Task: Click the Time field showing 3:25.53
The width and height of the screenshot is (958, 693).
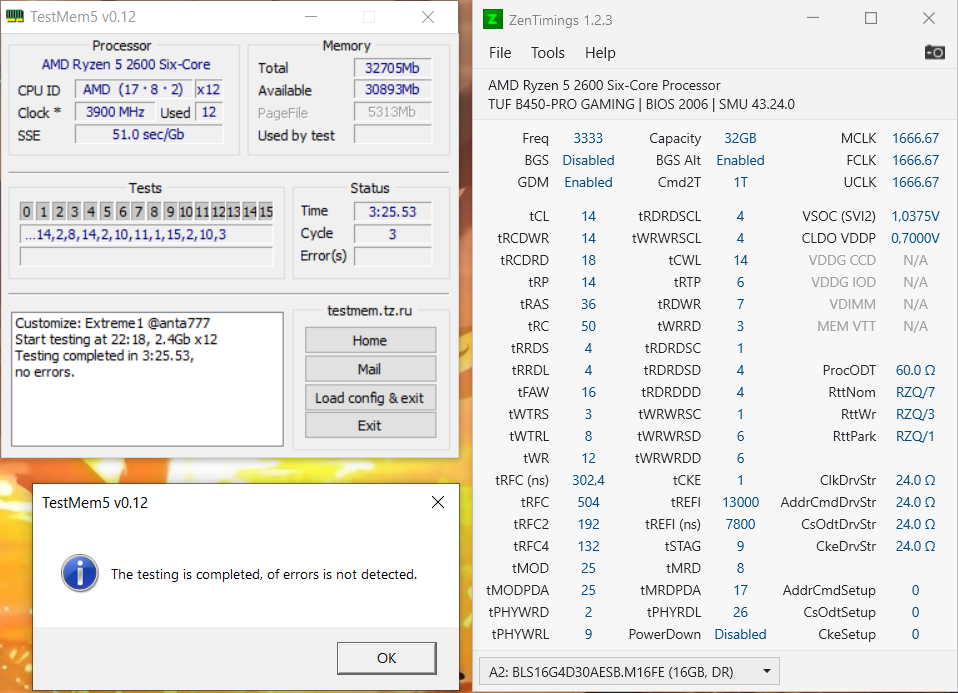Action: click(392, 211)
